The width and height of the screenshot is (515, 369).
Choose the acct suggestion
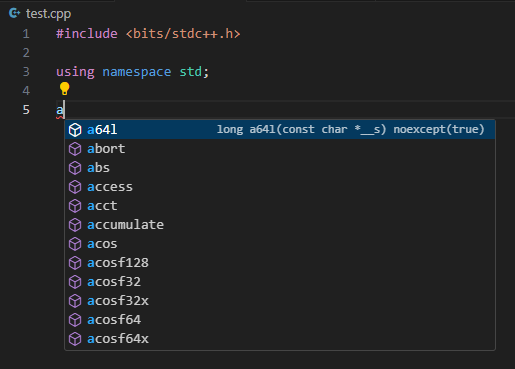pos(280,206)
